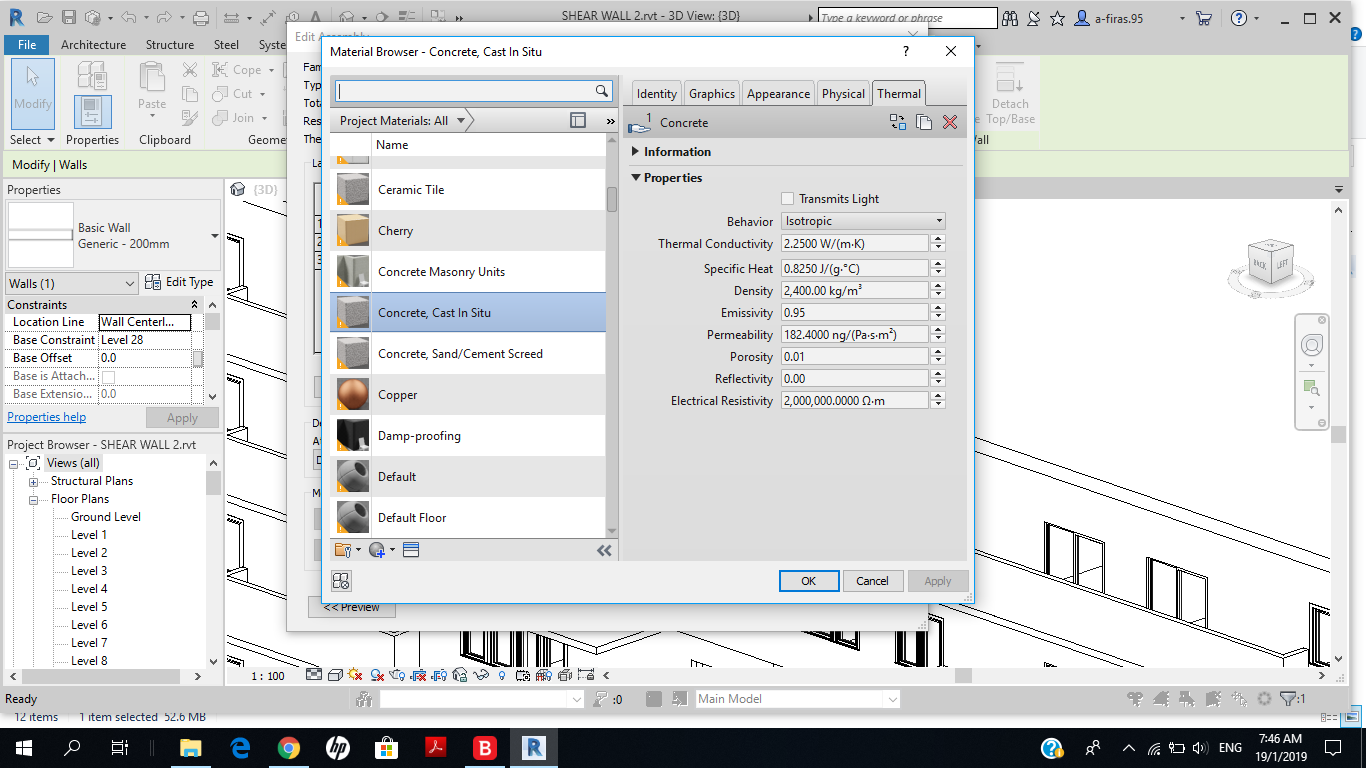Delete the Concrete thermal asset with the red X
The width and height of the screenshot is (1366, 768).
click(x=948, y=122)
